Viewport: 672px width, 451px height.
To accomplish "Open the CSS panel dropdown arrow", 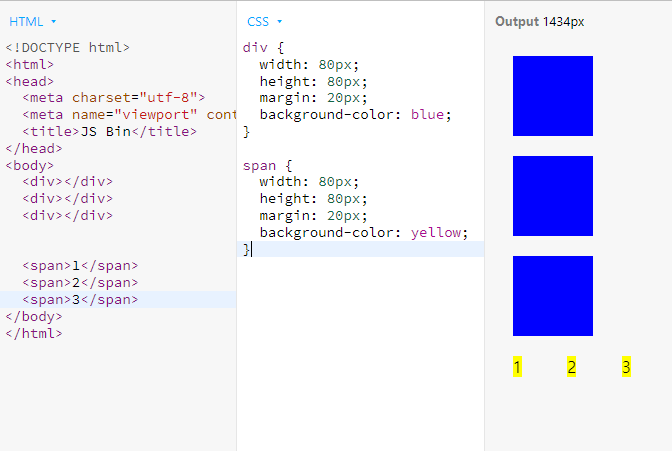I will [x=279, y=21].
